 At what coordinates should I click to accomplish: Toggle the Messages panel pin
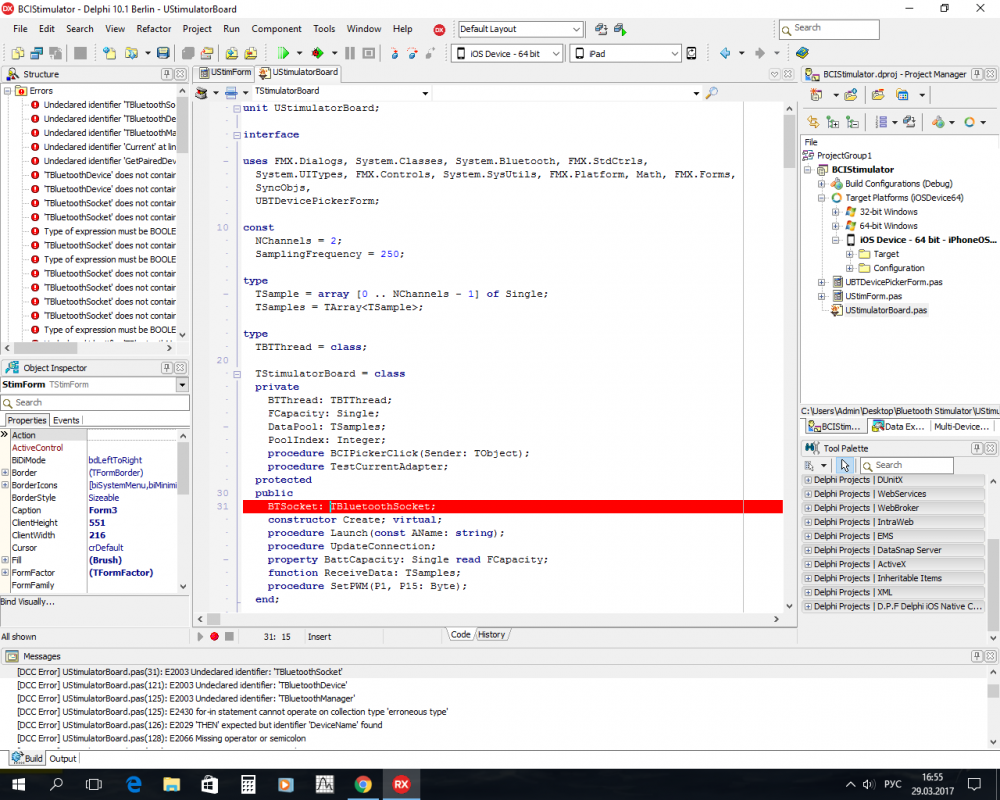[977, 656]
